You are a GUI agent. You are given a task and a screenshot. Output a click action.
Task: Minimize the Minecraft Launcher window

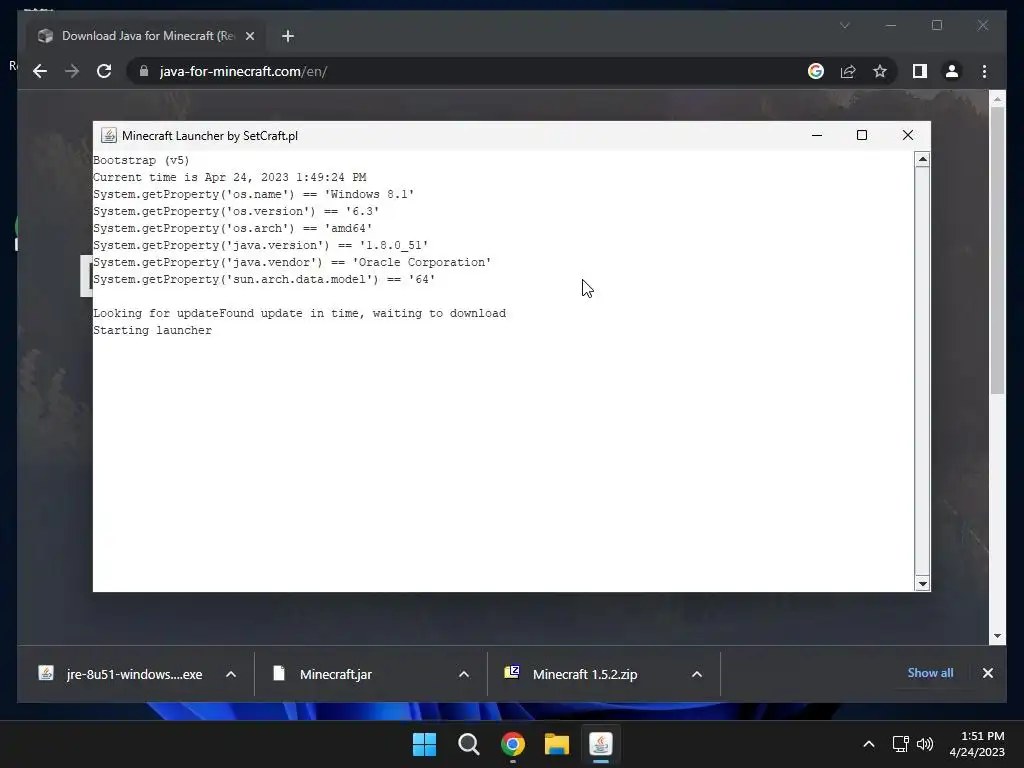(x=817, y=135)
